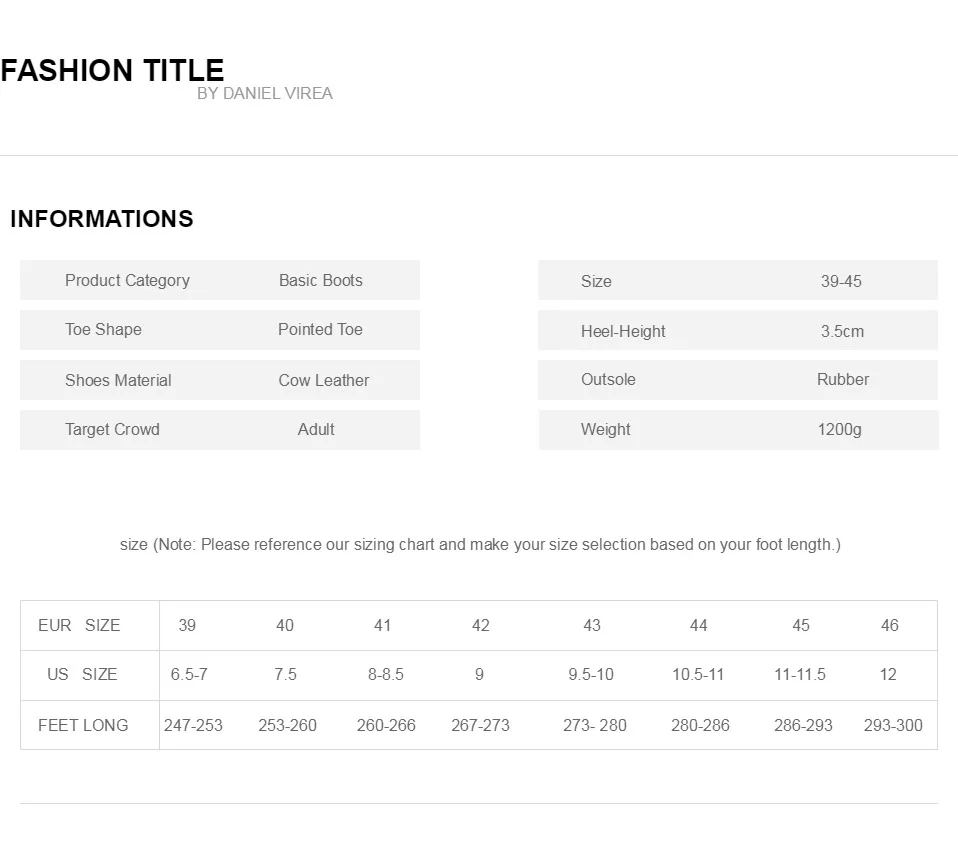Select the Size 39-45 value
The height and width of the screenshot is (855, 958).
[x=841, y=281]
